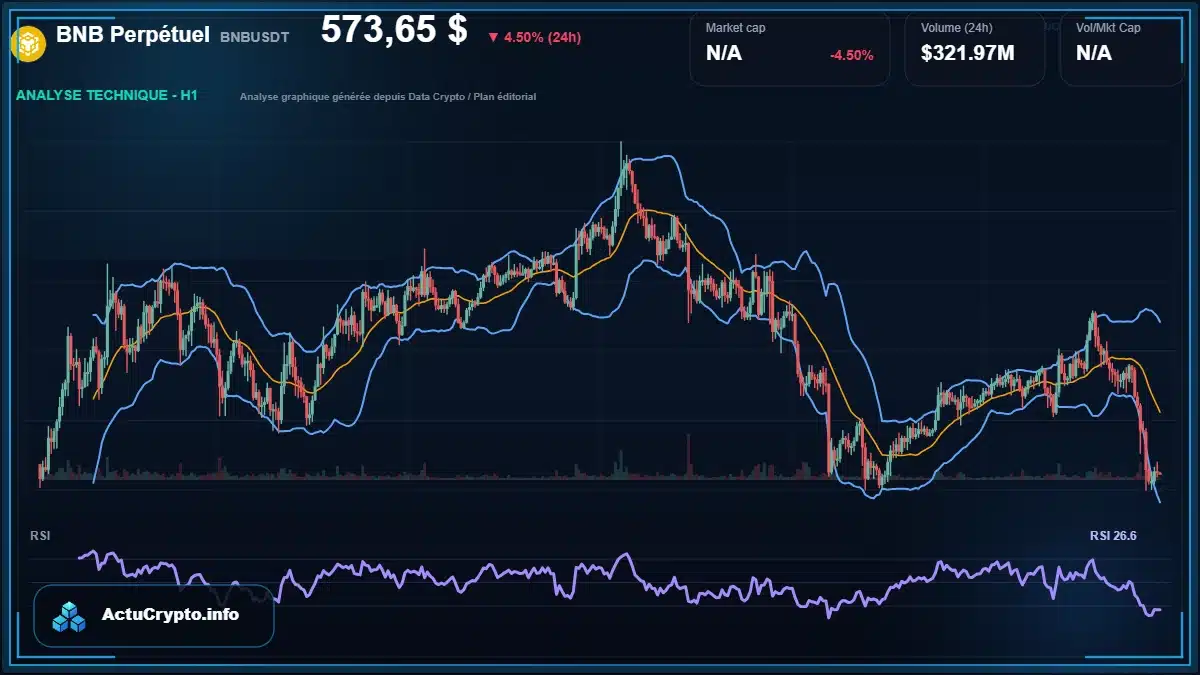The width and height of the screenshot is (1200, 675).
Task: Click the 'N/A' value under Vol/Mkt Cap
Action: point(1094,54)
